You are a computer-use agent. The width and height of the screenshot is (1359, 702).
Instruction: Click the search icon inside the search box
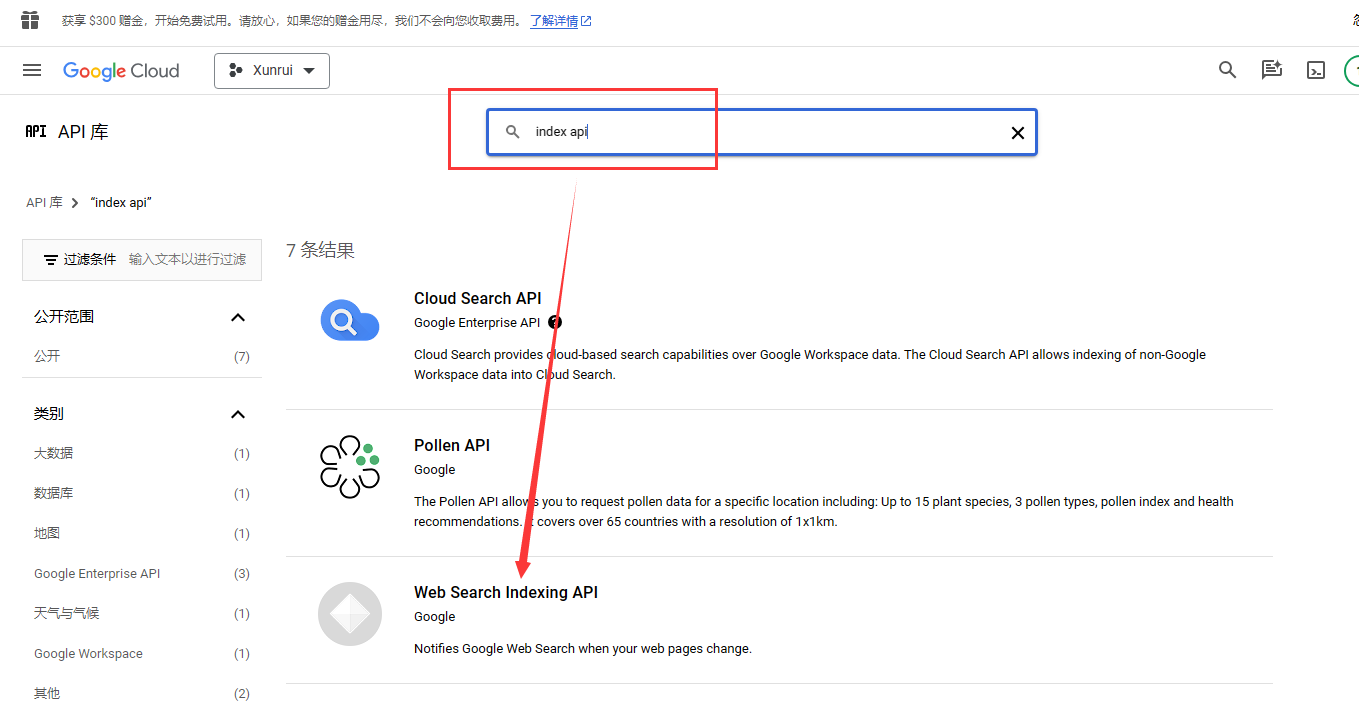pyautogui.click(x=513, y=132)
